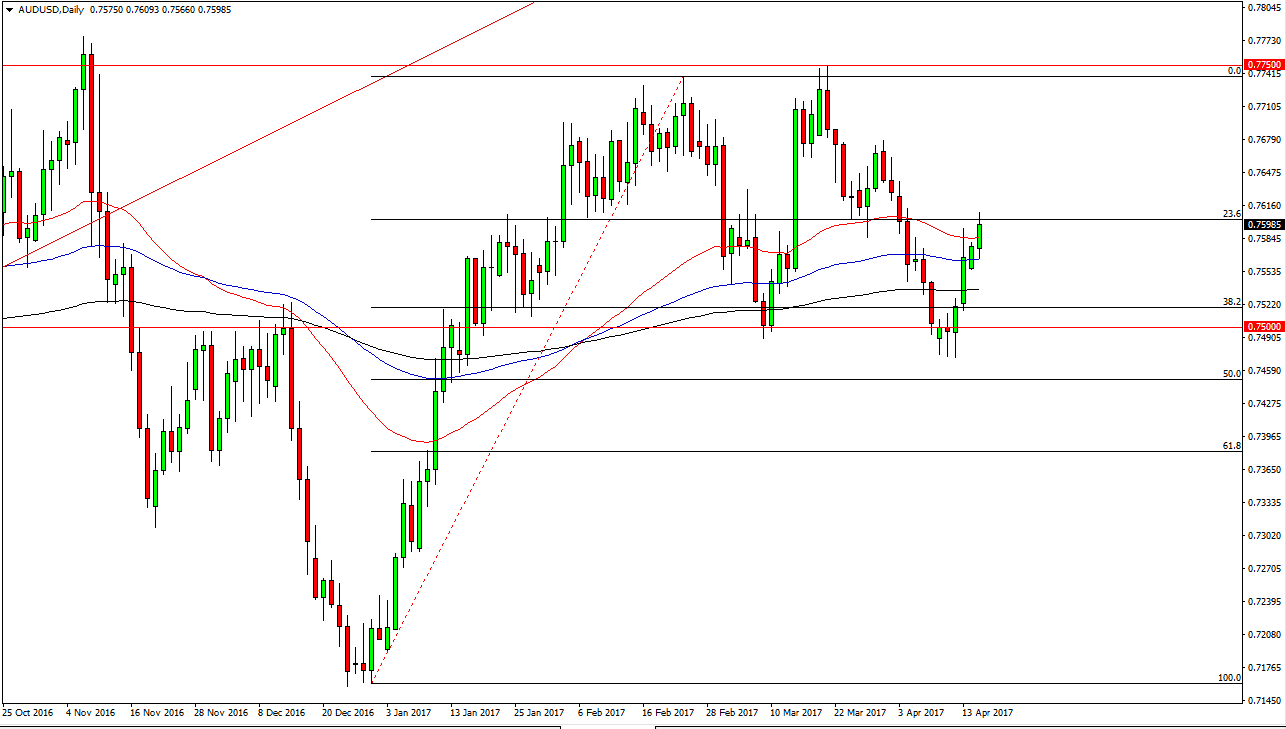Click the black 0.75985 current price tag
This screenshot has height=729, width=1286.
tap(1263, 225)
